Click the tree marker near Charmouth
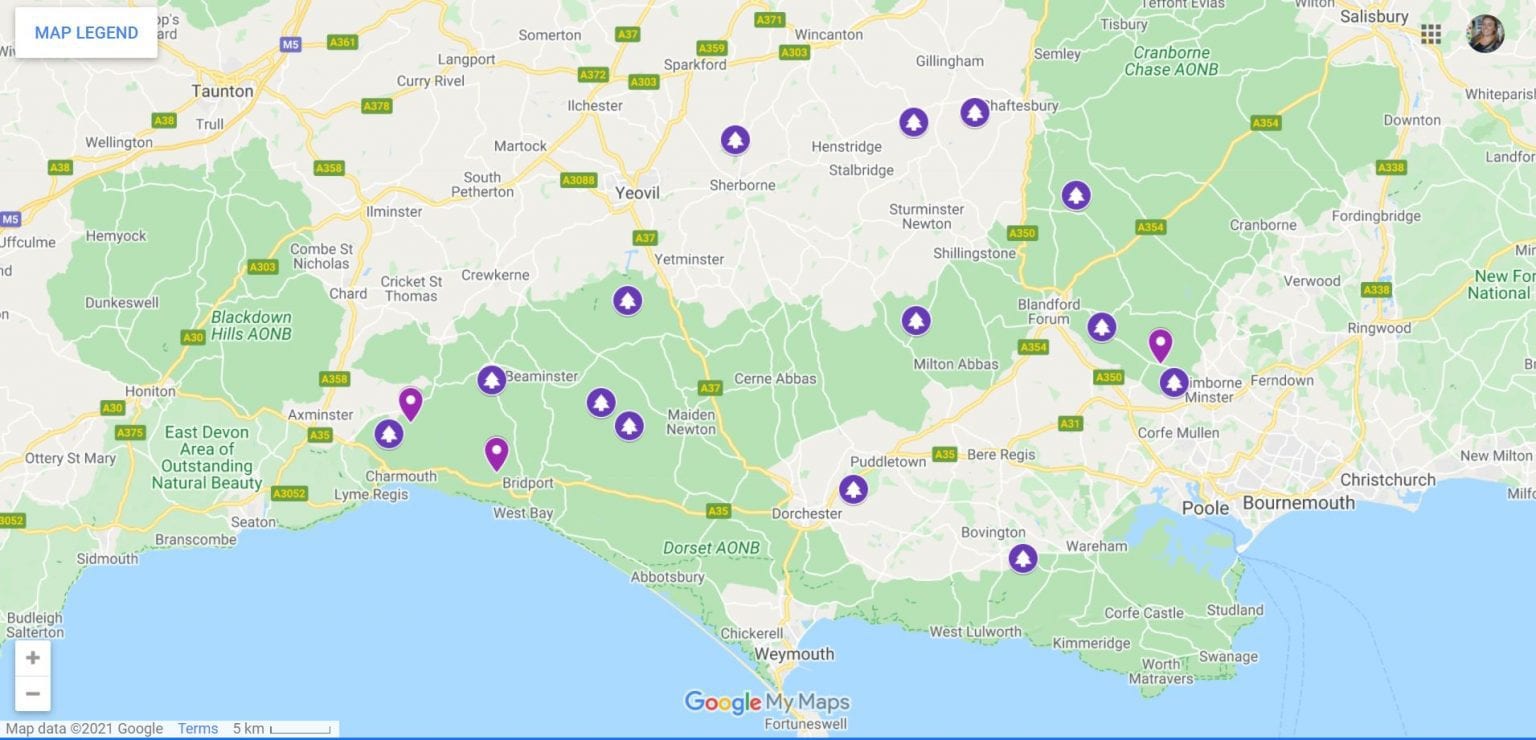Image resolution: width=1536 pixels, height=740 pixels. [389, 434]
